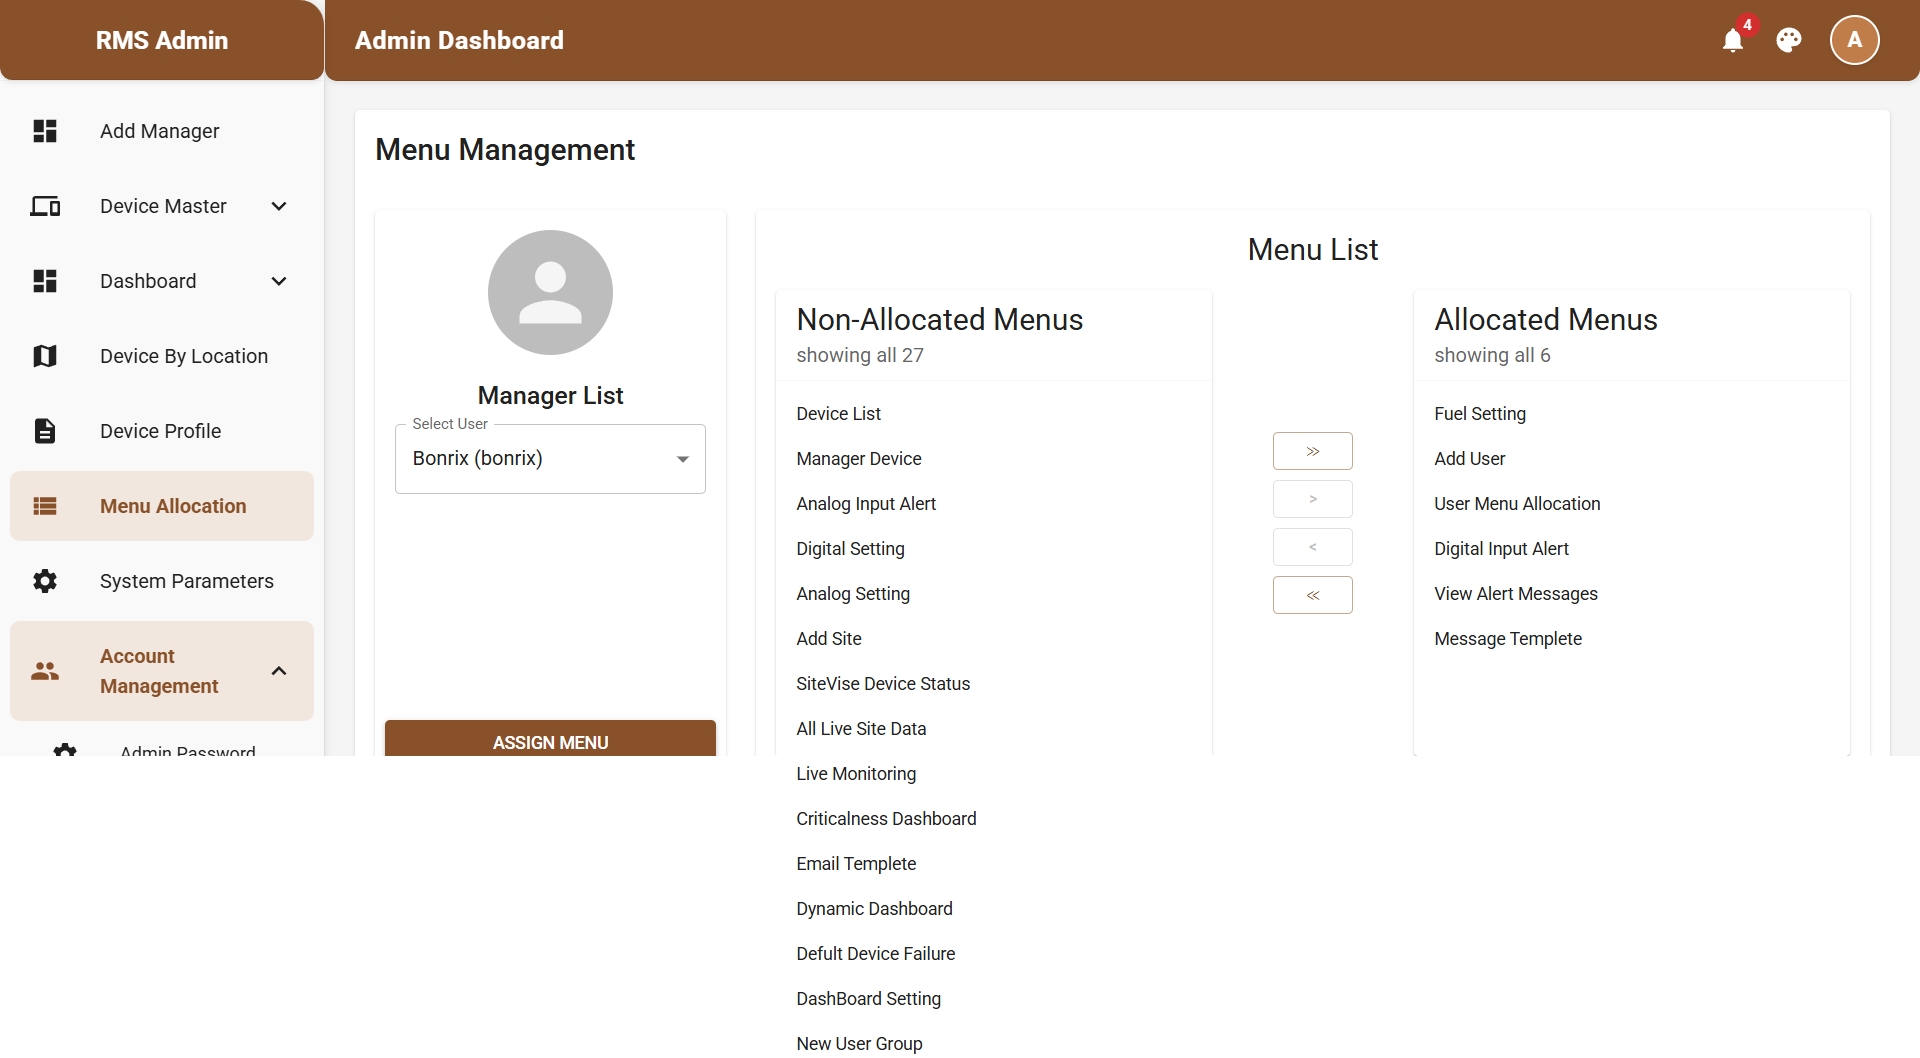Click the manager profile avatar image
1920x1058 pixels.
(550, 292)
